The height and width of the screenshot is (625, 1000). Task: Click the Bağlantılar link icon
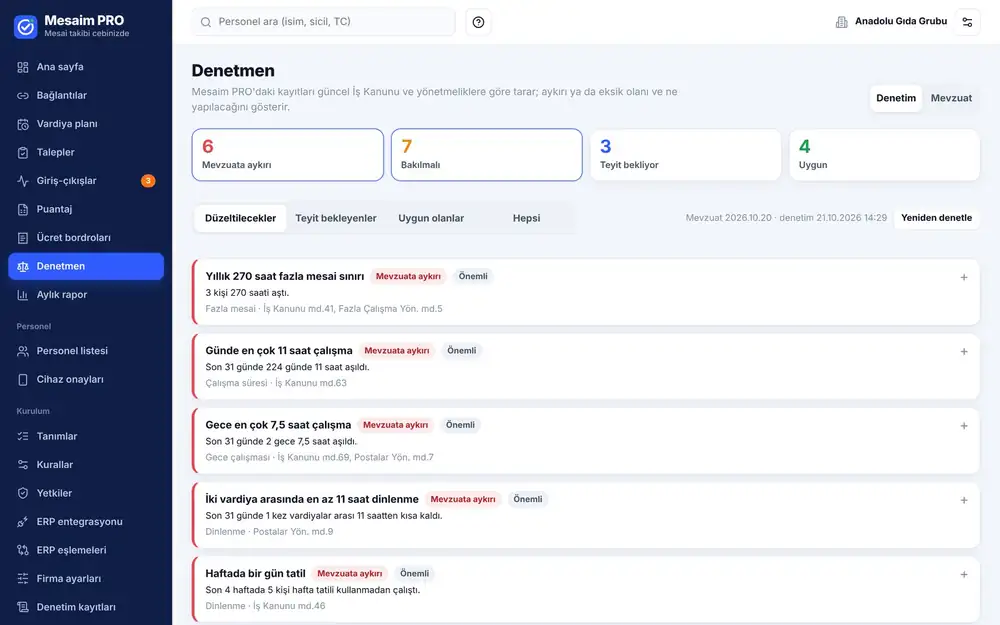pos(23,96)
